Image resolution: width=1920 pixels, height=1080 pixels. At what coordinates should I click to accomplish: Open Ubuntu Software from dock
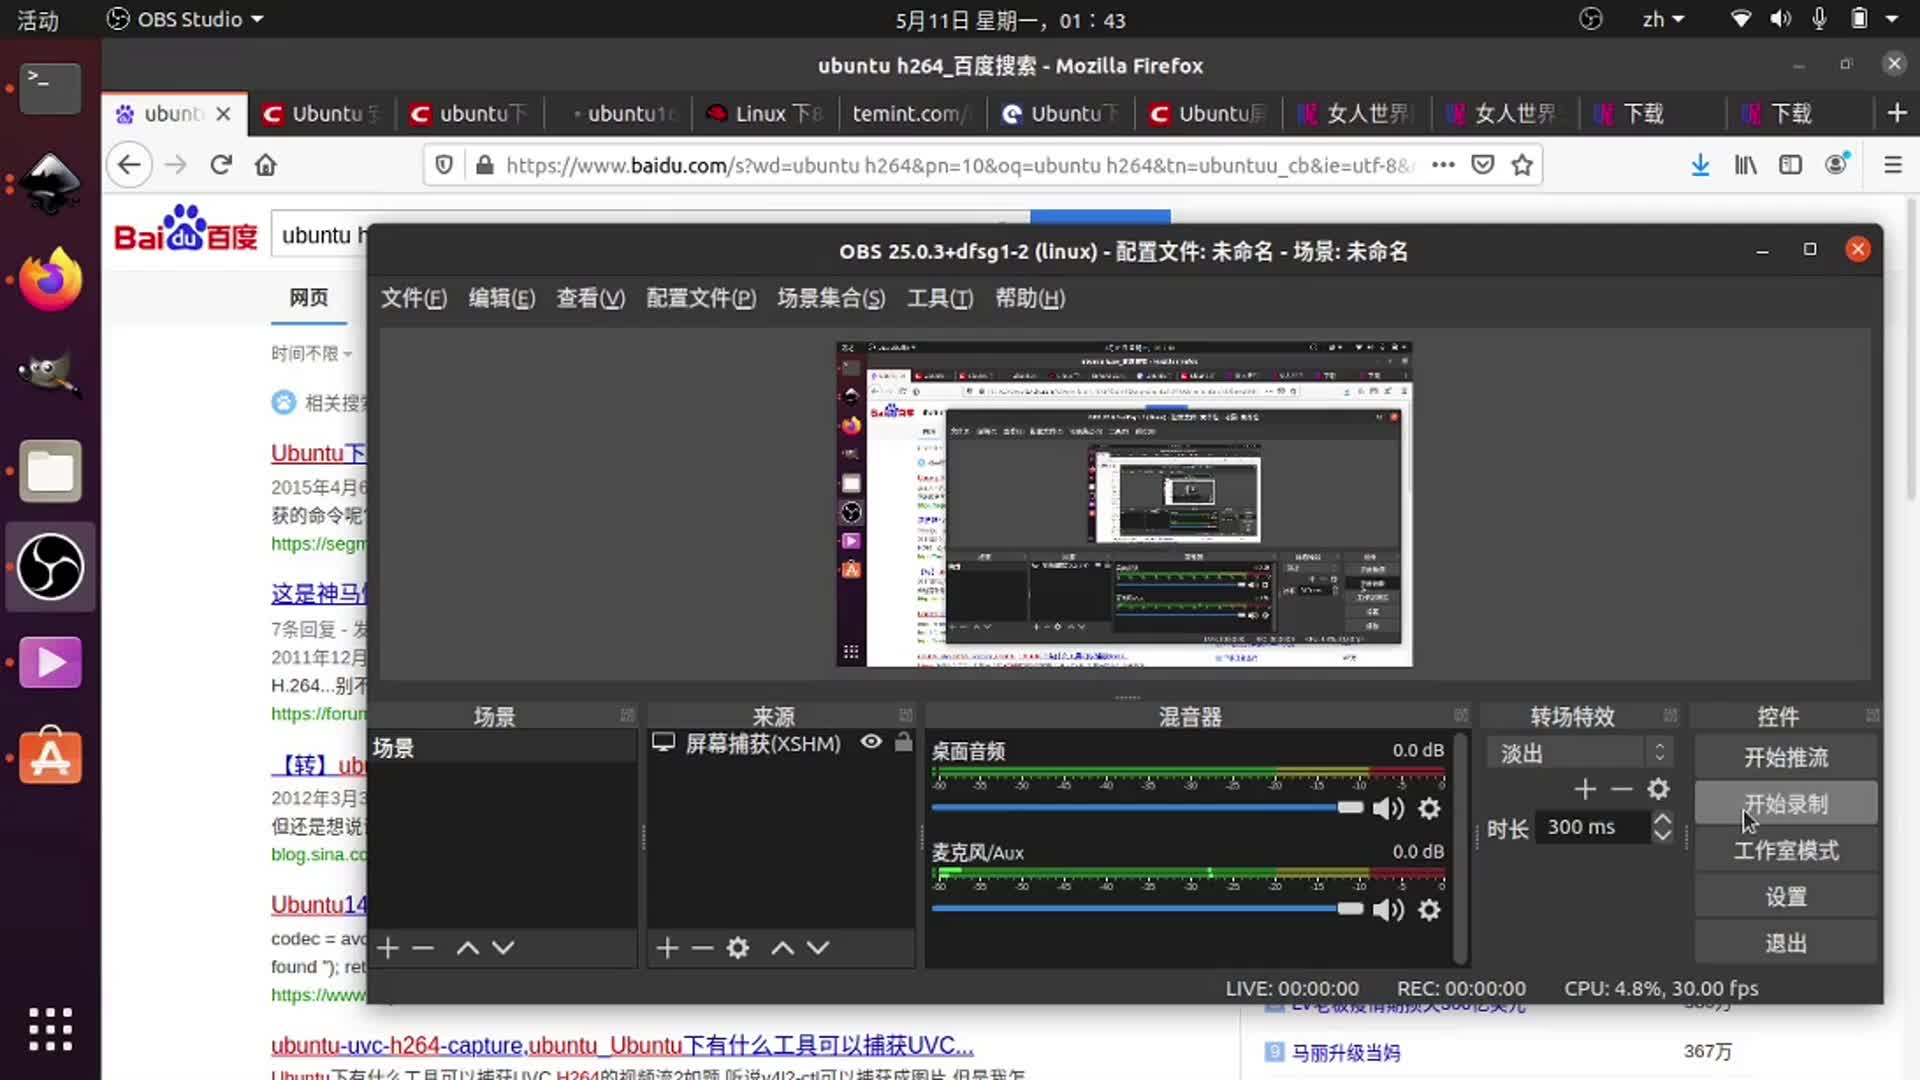50,755
